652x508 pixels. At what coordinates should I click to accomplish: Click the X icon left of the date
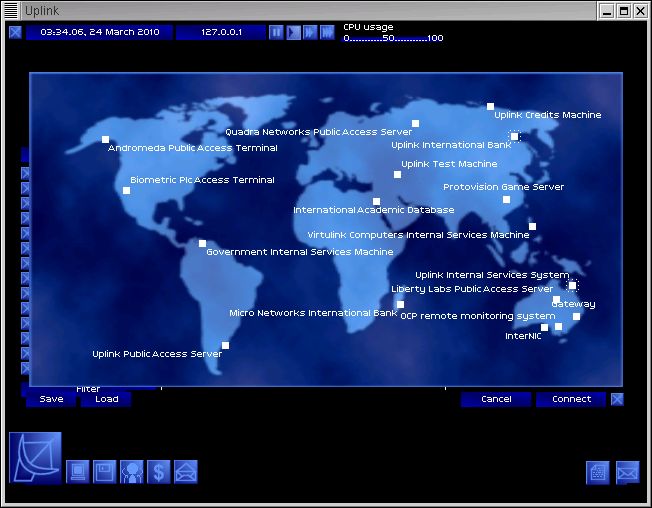point(15,32)
